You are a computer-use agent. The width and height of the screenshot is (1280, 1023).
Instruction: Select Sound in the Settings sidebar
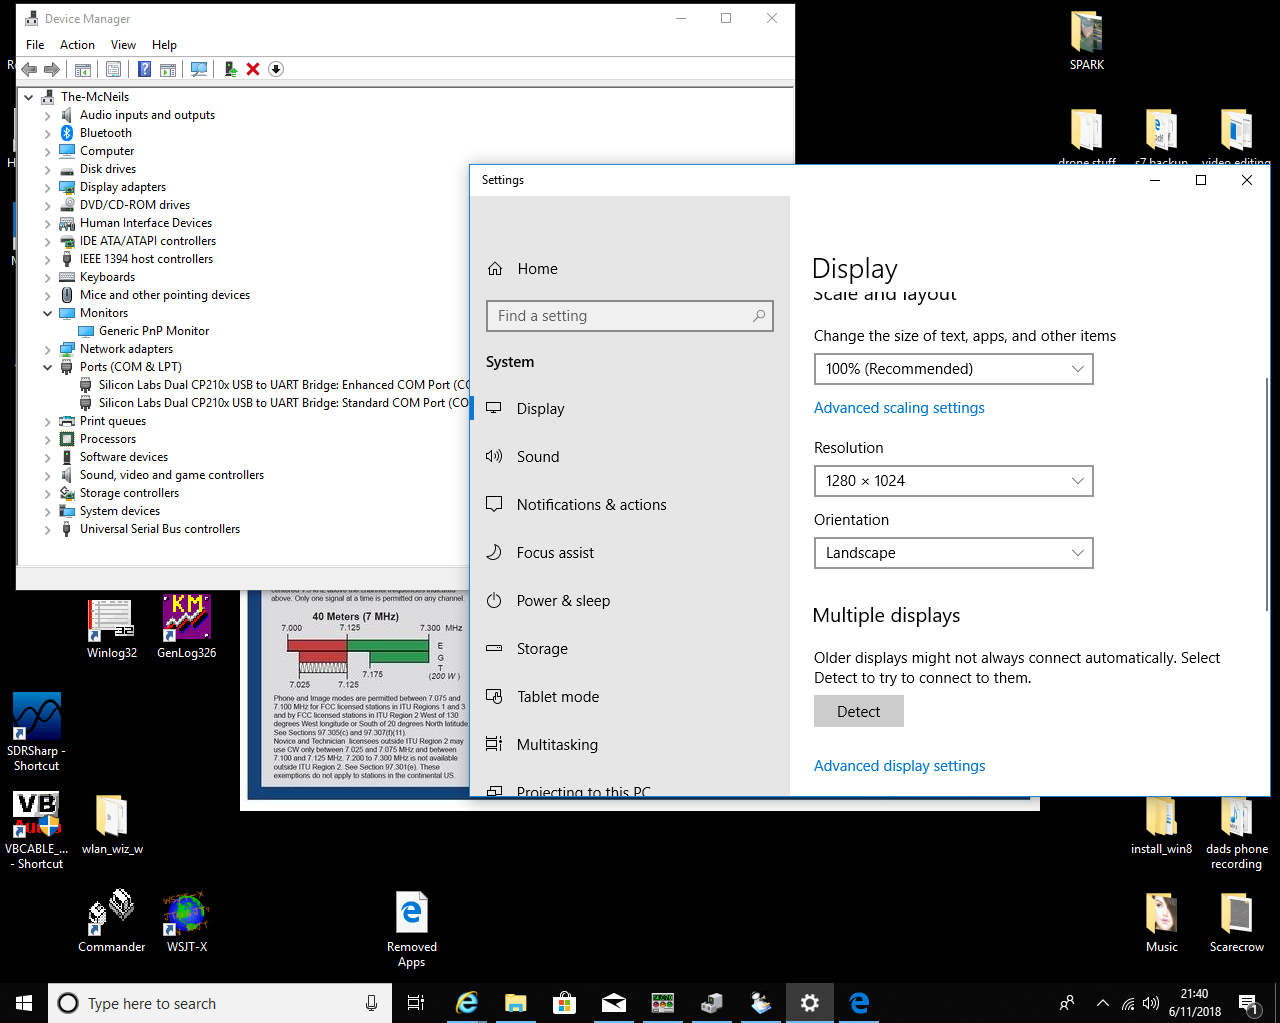click(630, 457)
